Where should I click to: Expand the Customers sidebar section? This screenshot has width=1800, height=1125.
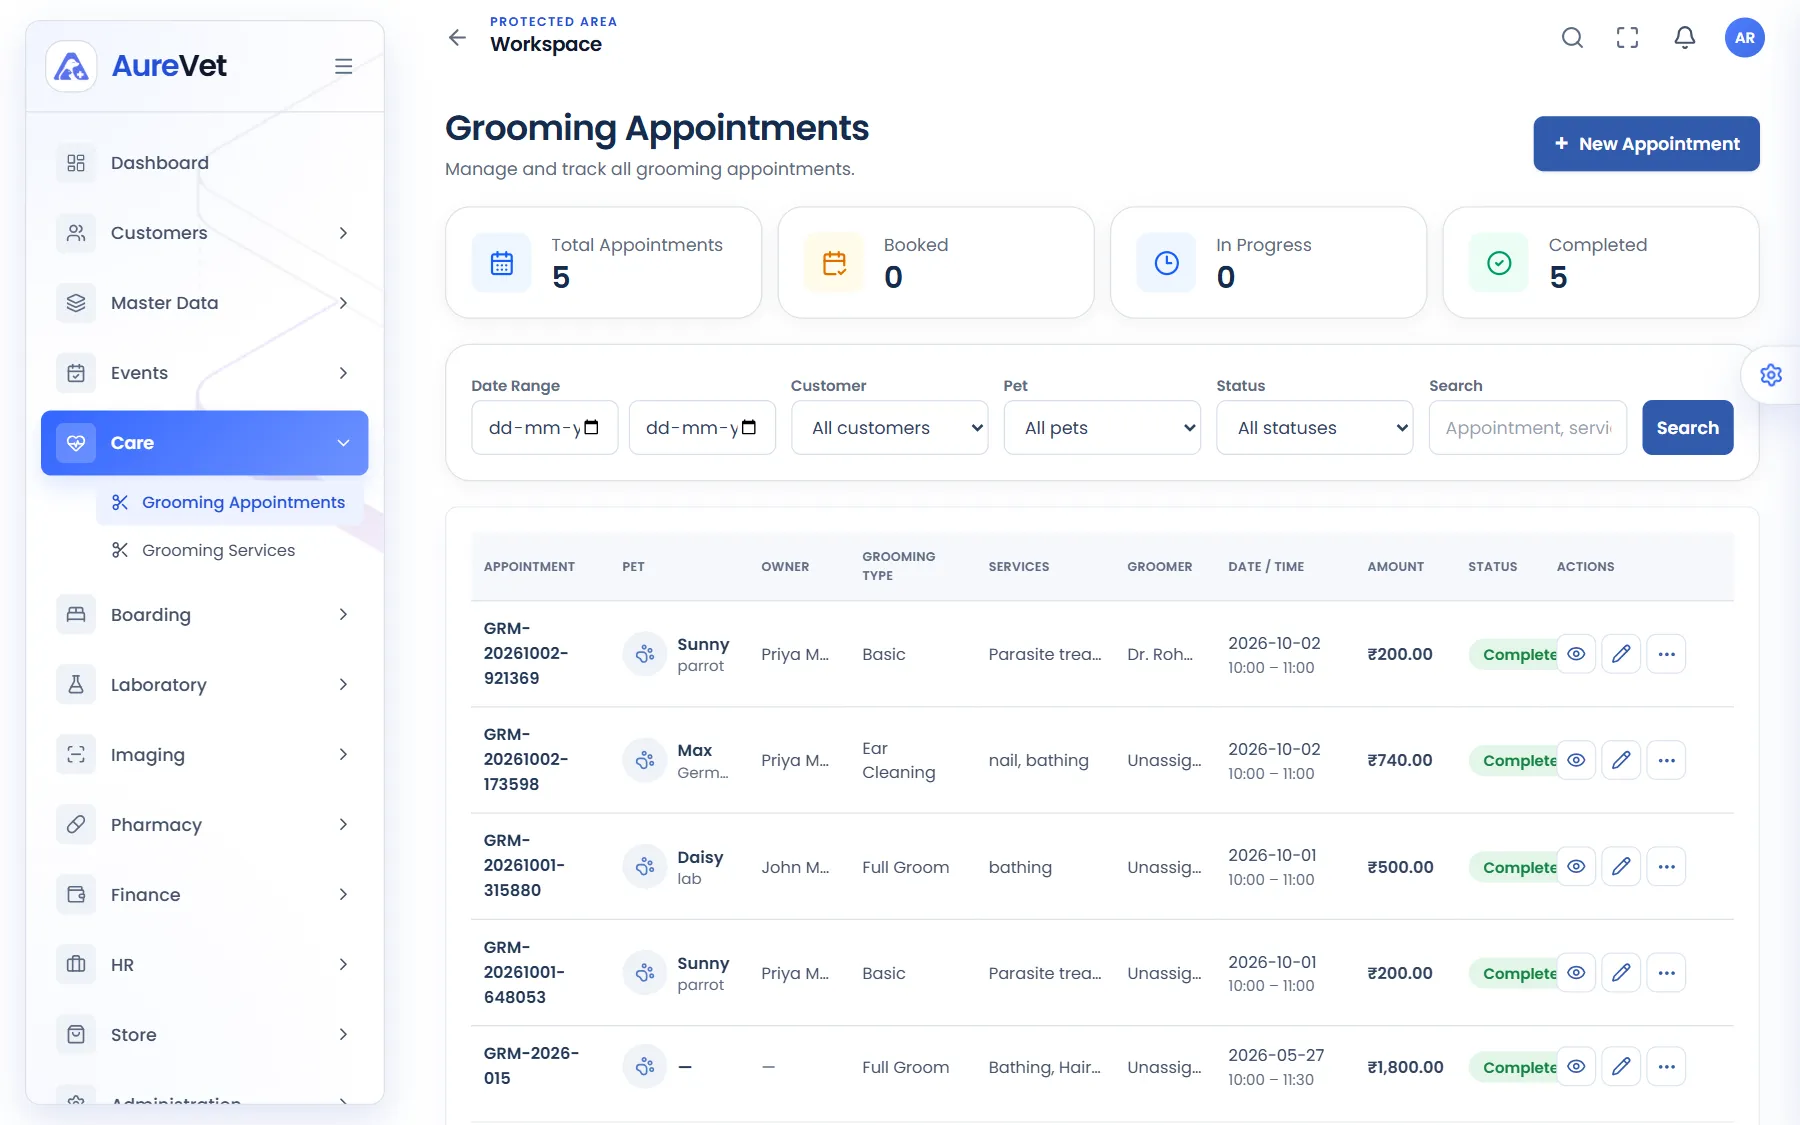(x=204, y=233)
